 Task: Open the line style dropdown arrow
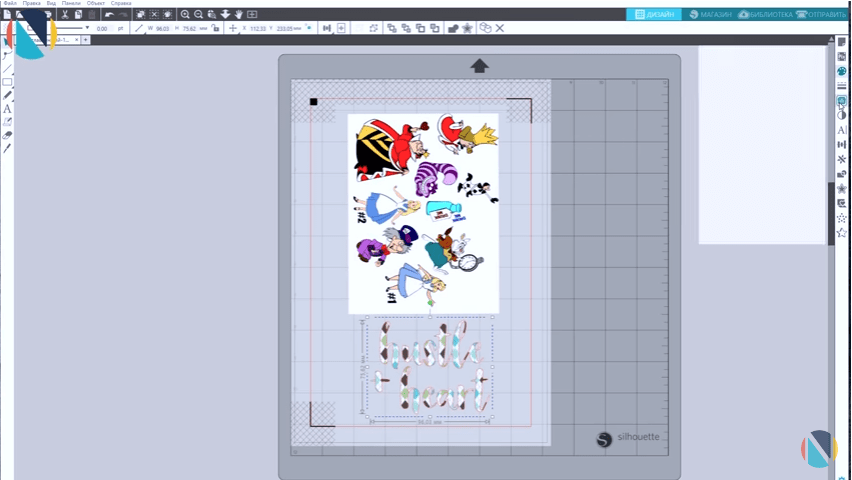coord(87,28)
